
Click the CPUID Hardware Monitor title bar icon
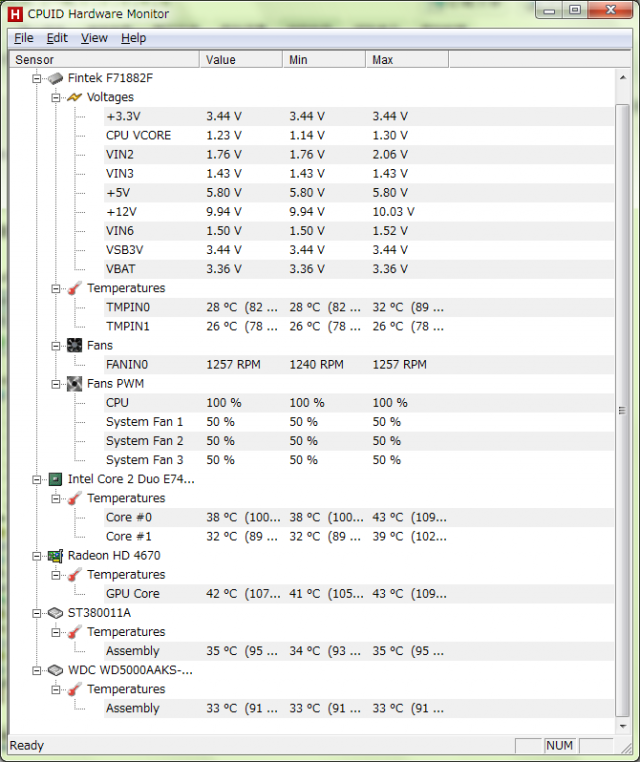15,14
